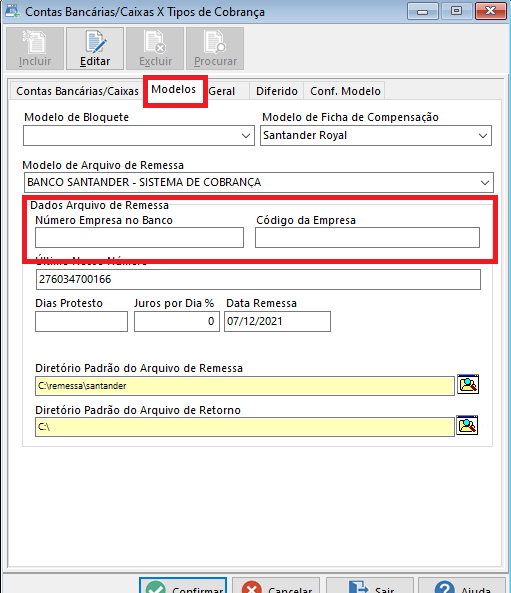Viewport: 511px width, 593px height.
Task: Open the Modelo de Ficha de Compensação dropdown
Action: [x=483, y=136]
